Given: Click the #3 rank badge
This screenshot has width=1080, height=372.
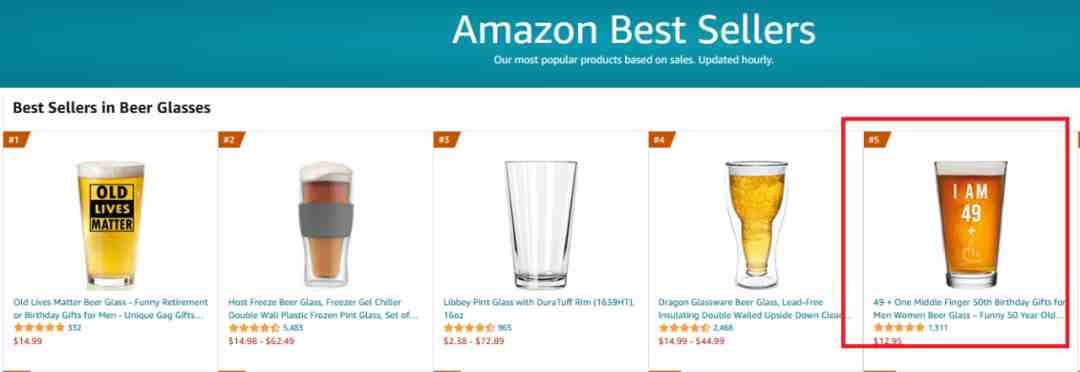Looking at the screenshot, I should coord(445,140).
